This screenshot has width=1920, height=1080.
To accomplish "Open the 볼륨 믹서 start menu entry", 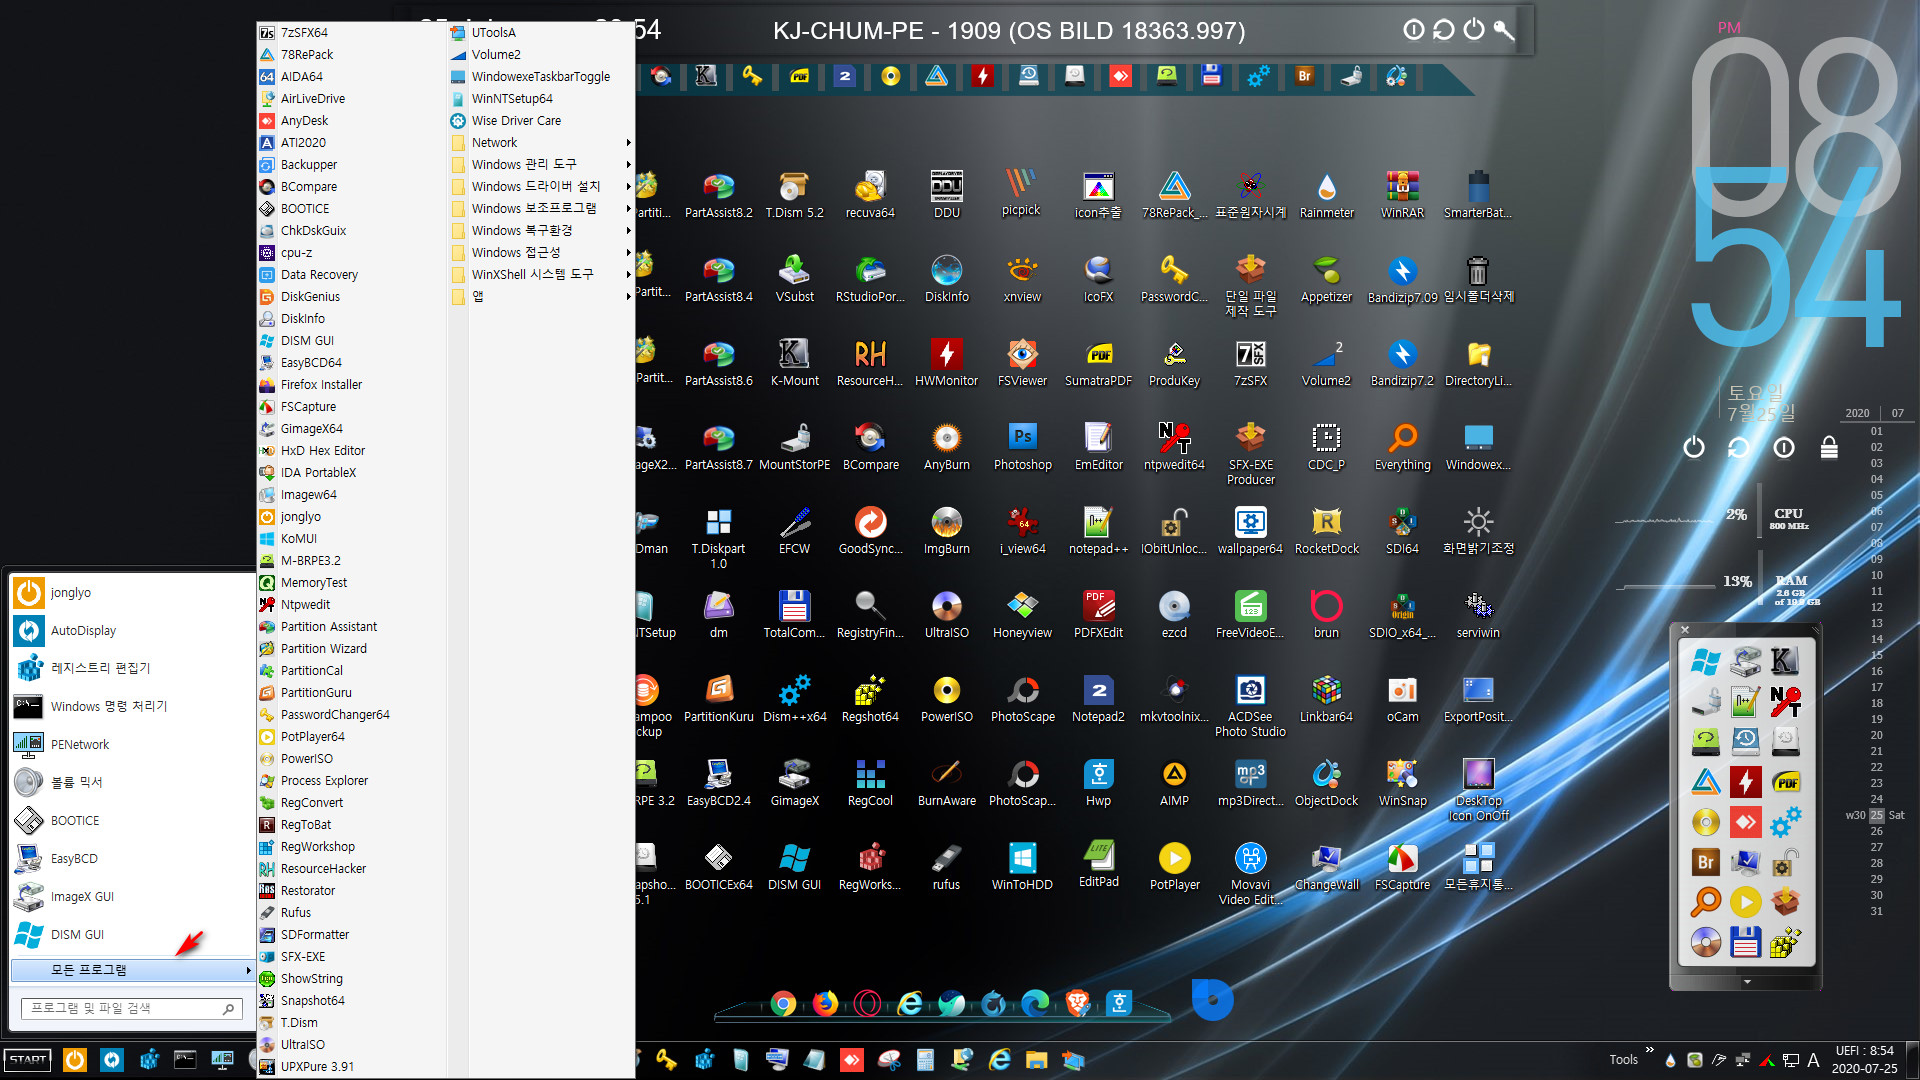I will 132,783.
